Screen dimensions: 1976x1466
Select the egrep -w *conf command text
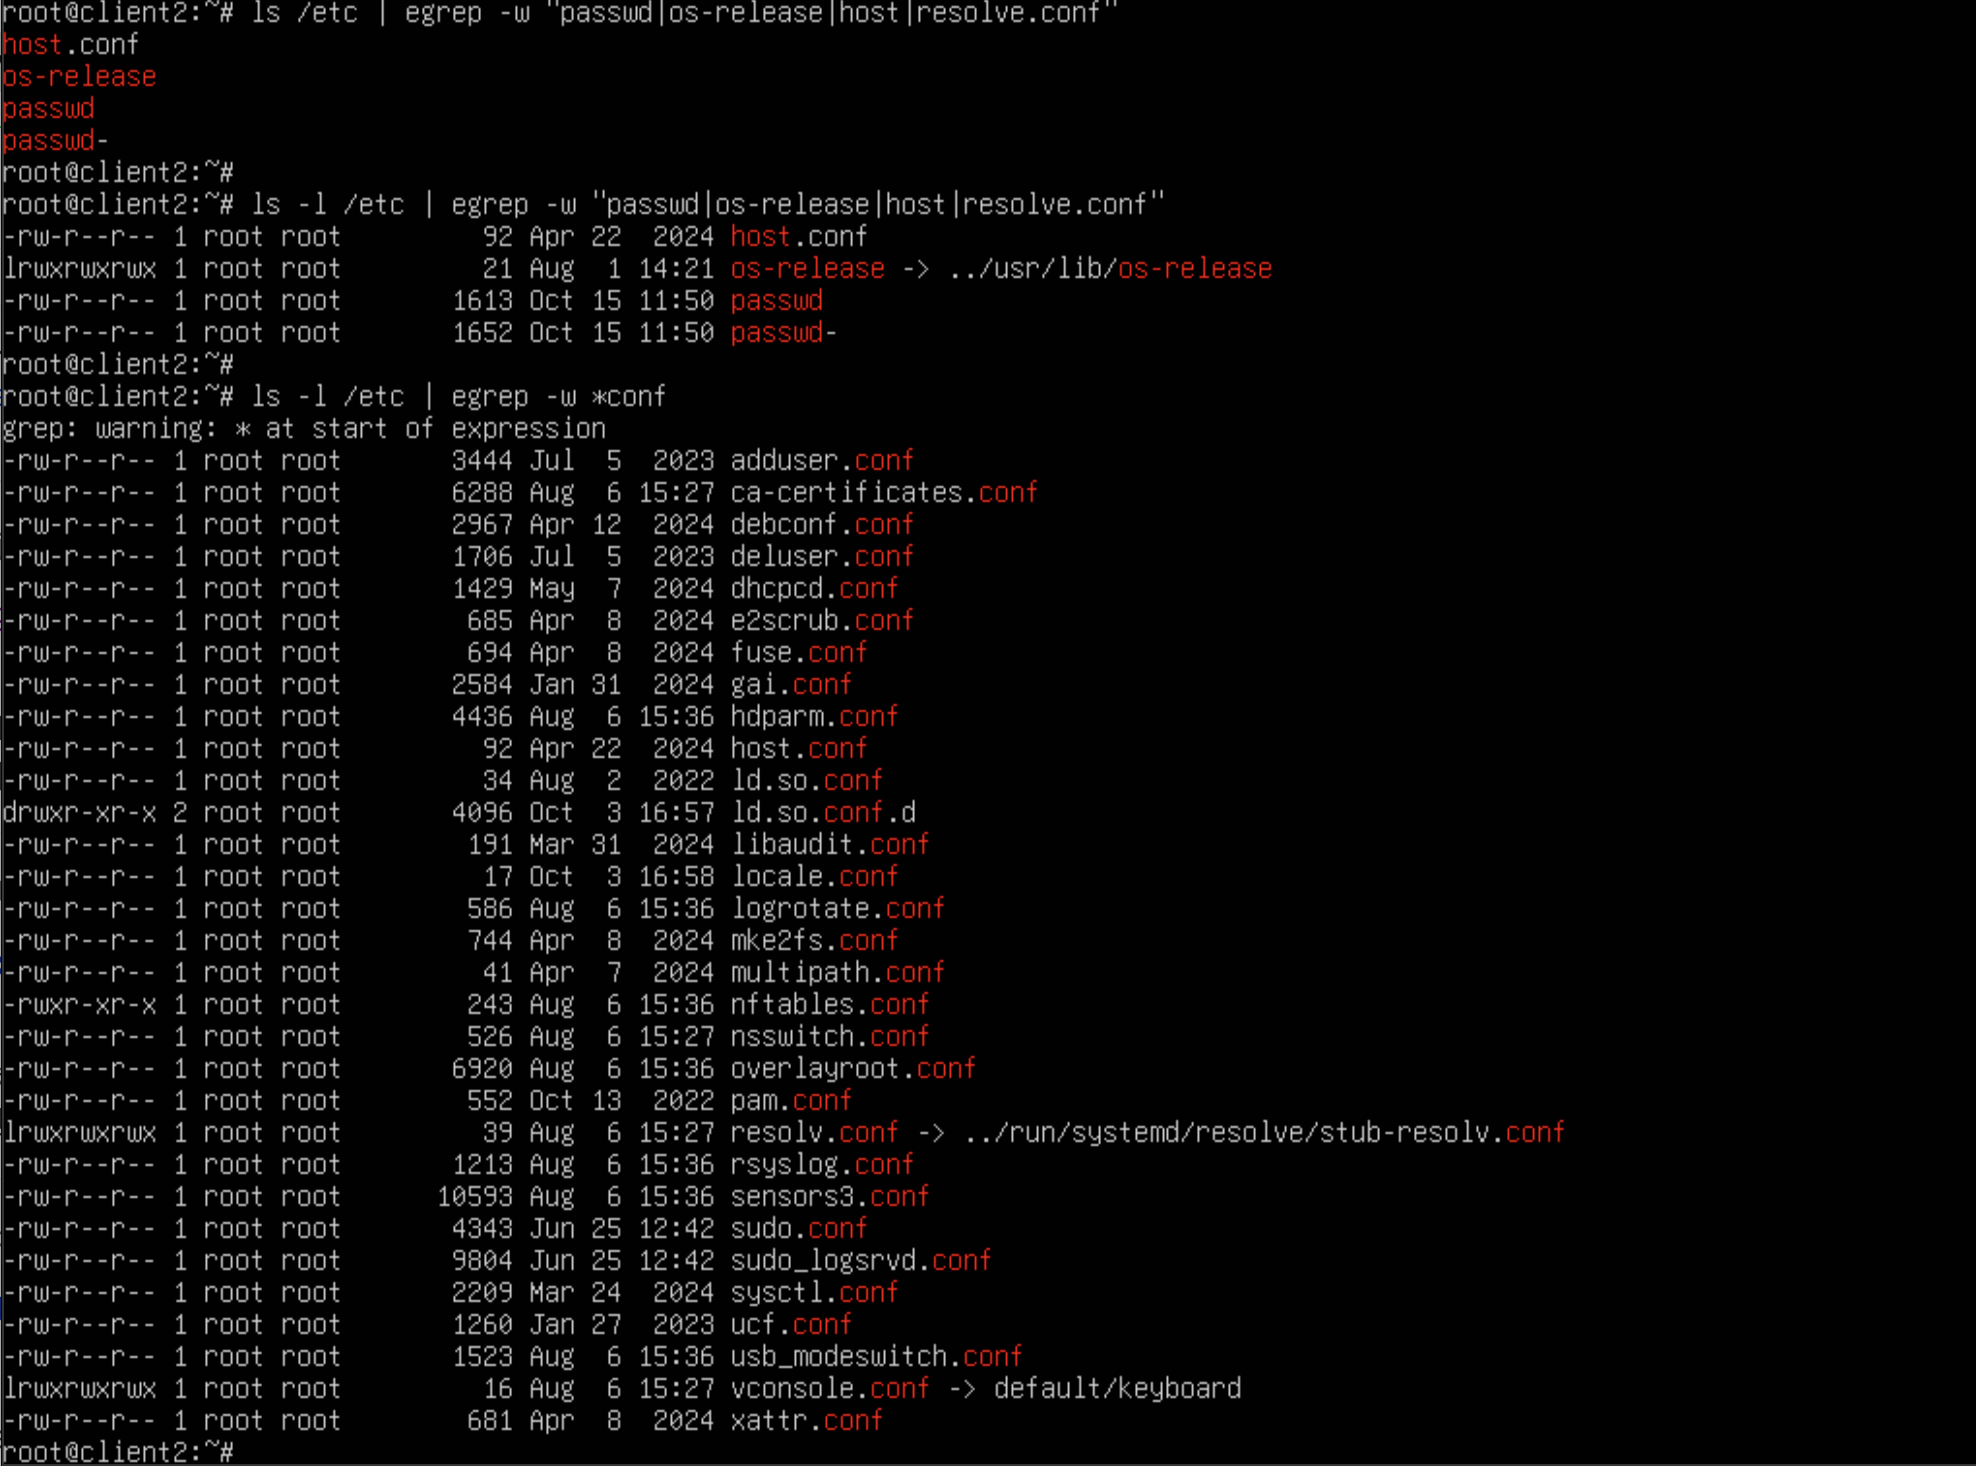coord(558,397)
